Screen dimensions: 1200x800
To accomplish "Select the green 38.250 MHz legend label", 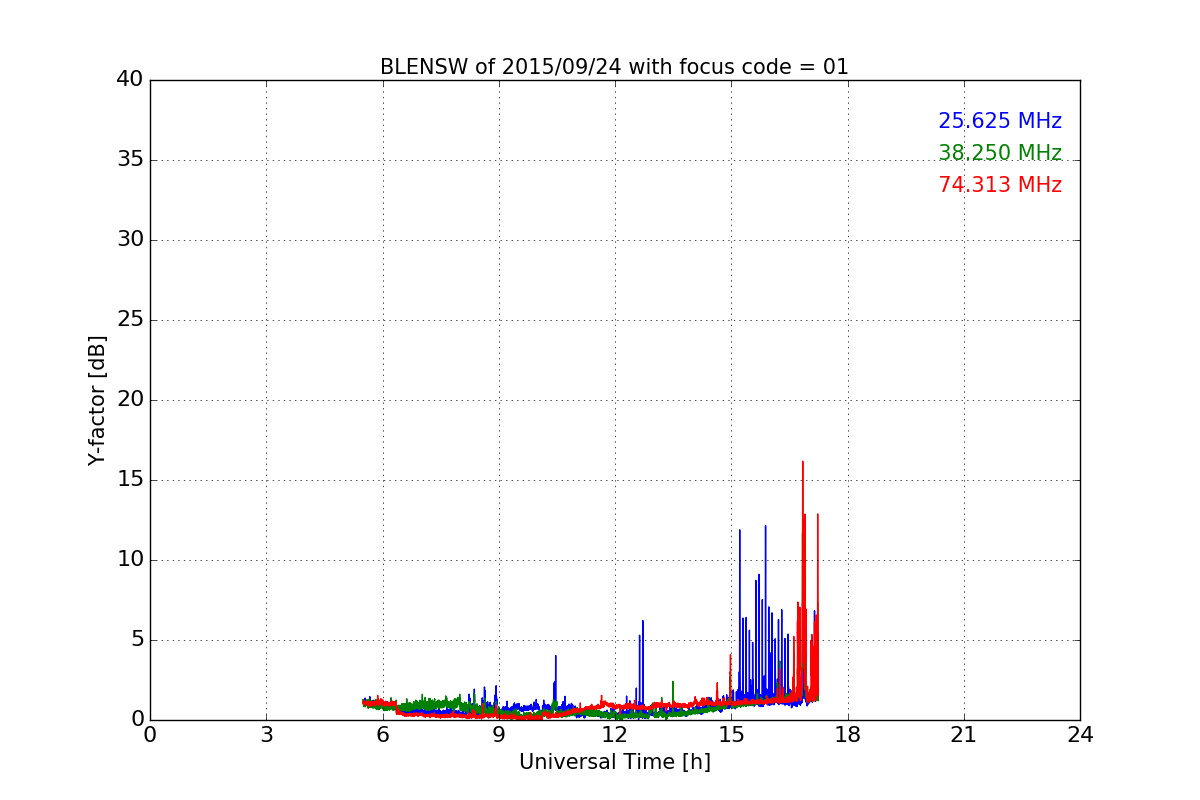I will [1000, 153].
